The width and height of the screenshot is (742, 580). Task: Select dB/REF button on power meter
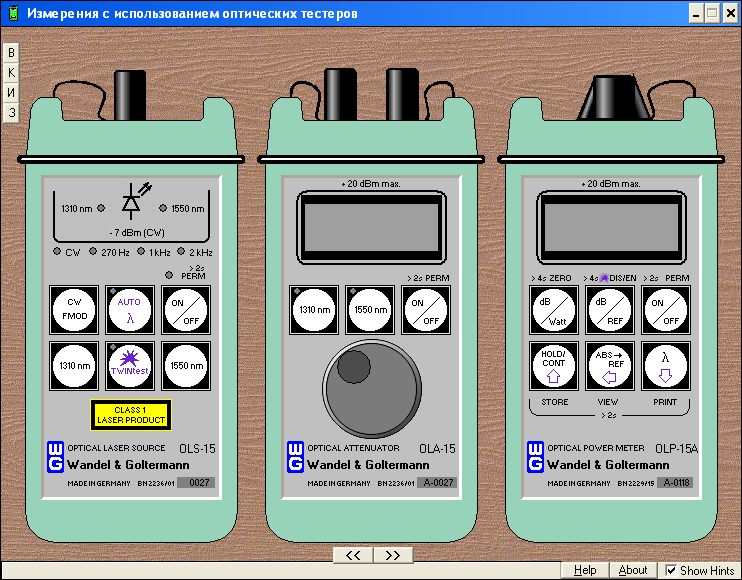coord(610,310)
